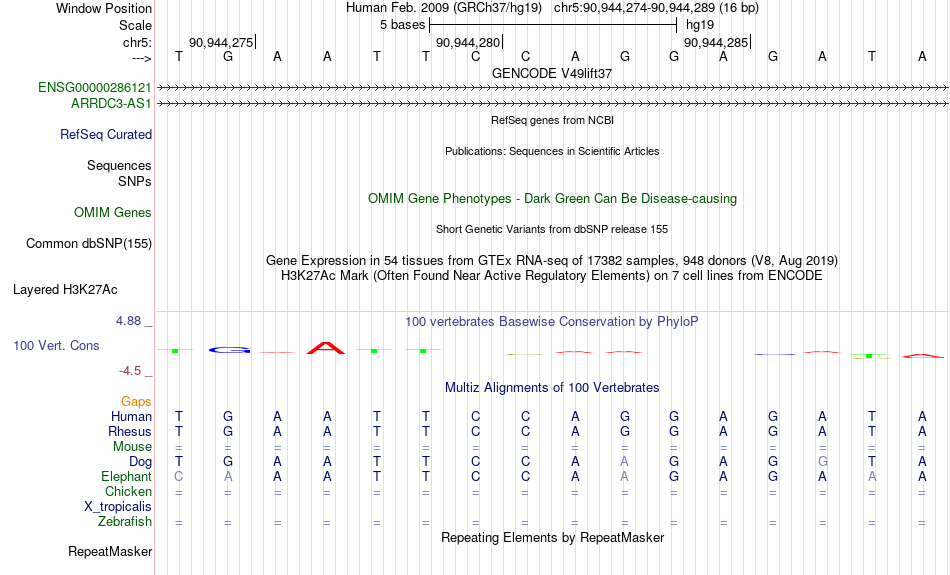Click the Sequences SNPs track label

(119, 173)
